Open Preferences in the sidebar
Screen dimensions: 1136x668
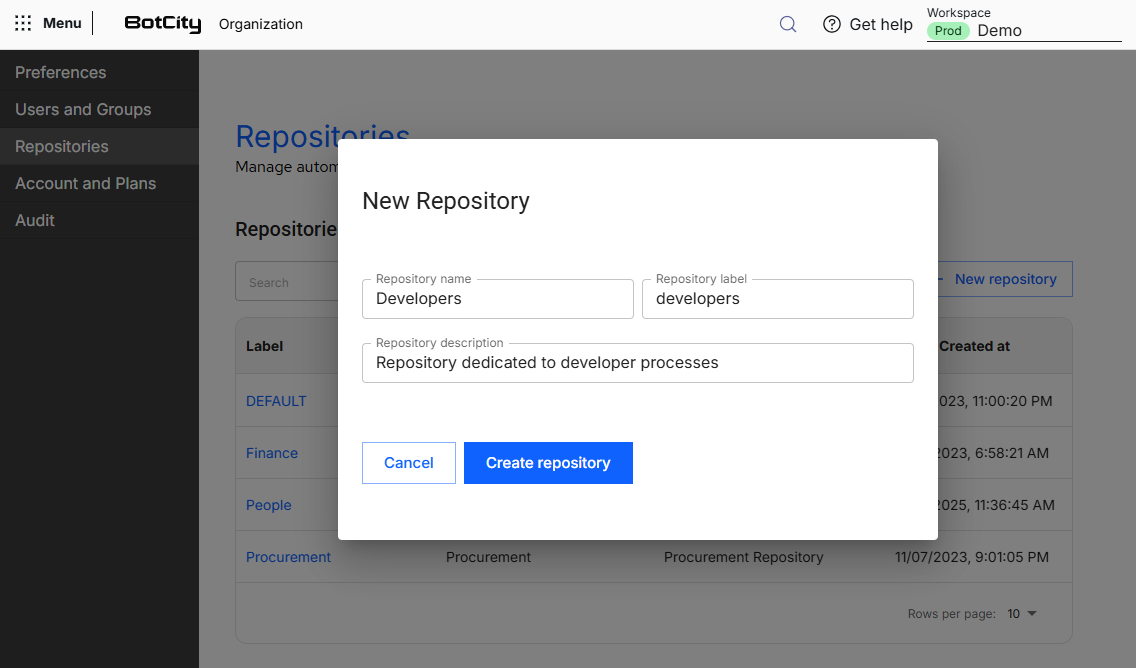(99, 72)
